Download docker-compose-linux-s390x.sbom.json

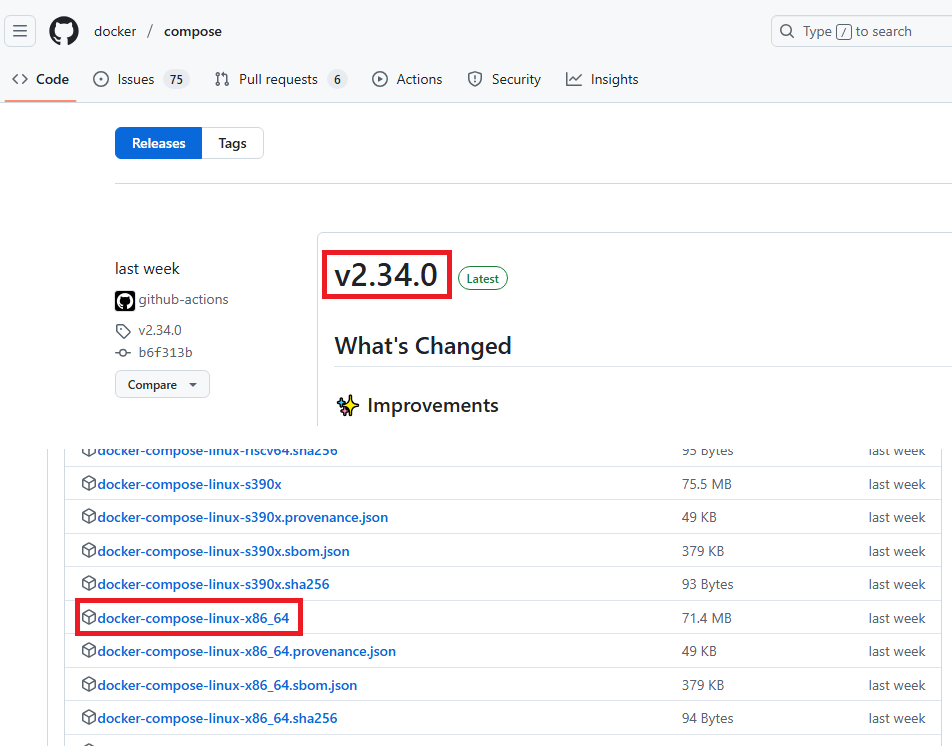tap(223, 551)
